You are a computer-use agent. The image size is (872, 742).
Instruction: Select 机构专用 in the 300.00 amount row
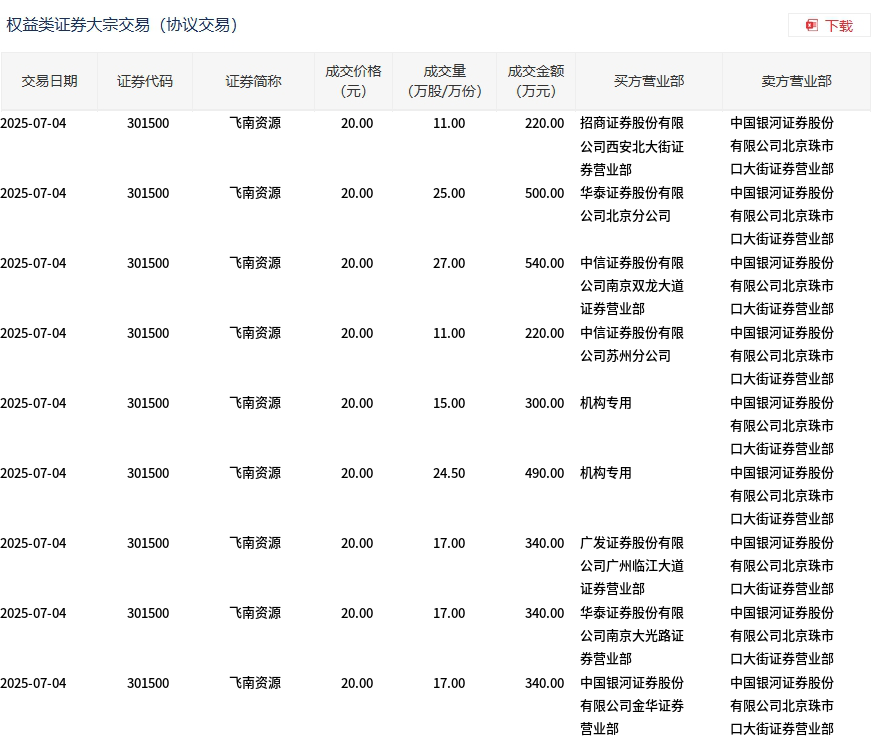click(x=606, y=403)
